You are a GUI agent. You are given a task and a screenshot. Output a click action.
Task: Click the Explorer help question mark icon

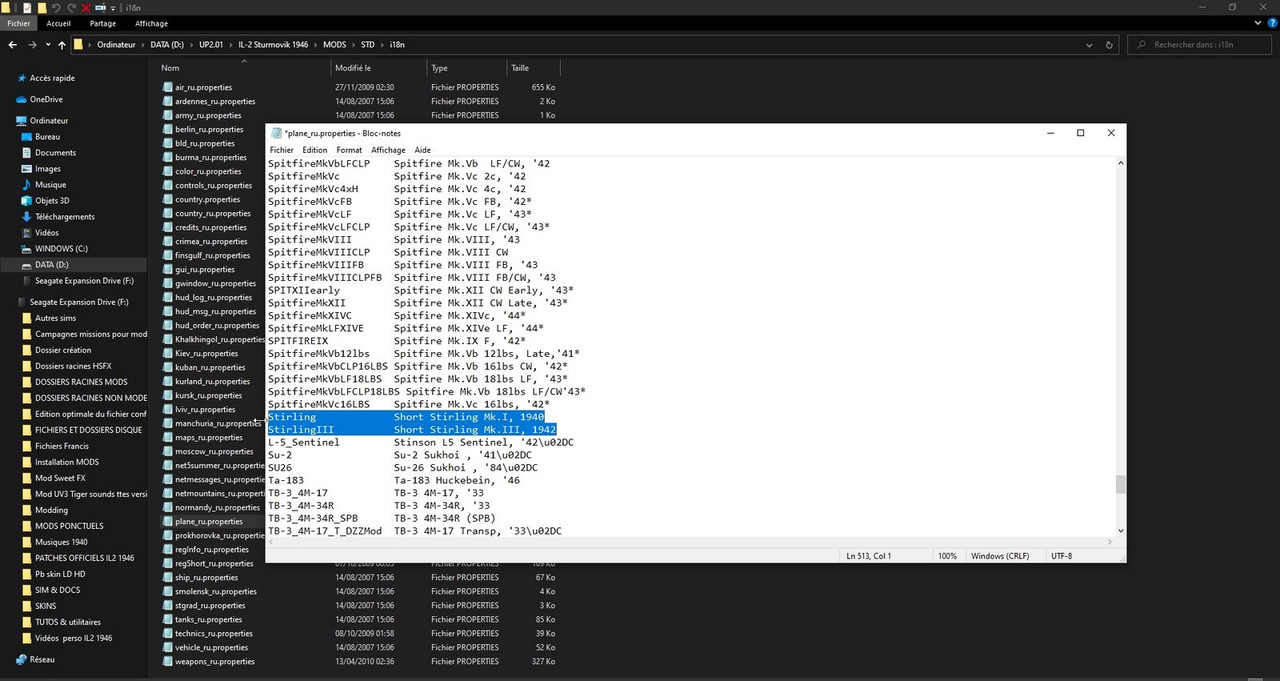point(1272,23)
